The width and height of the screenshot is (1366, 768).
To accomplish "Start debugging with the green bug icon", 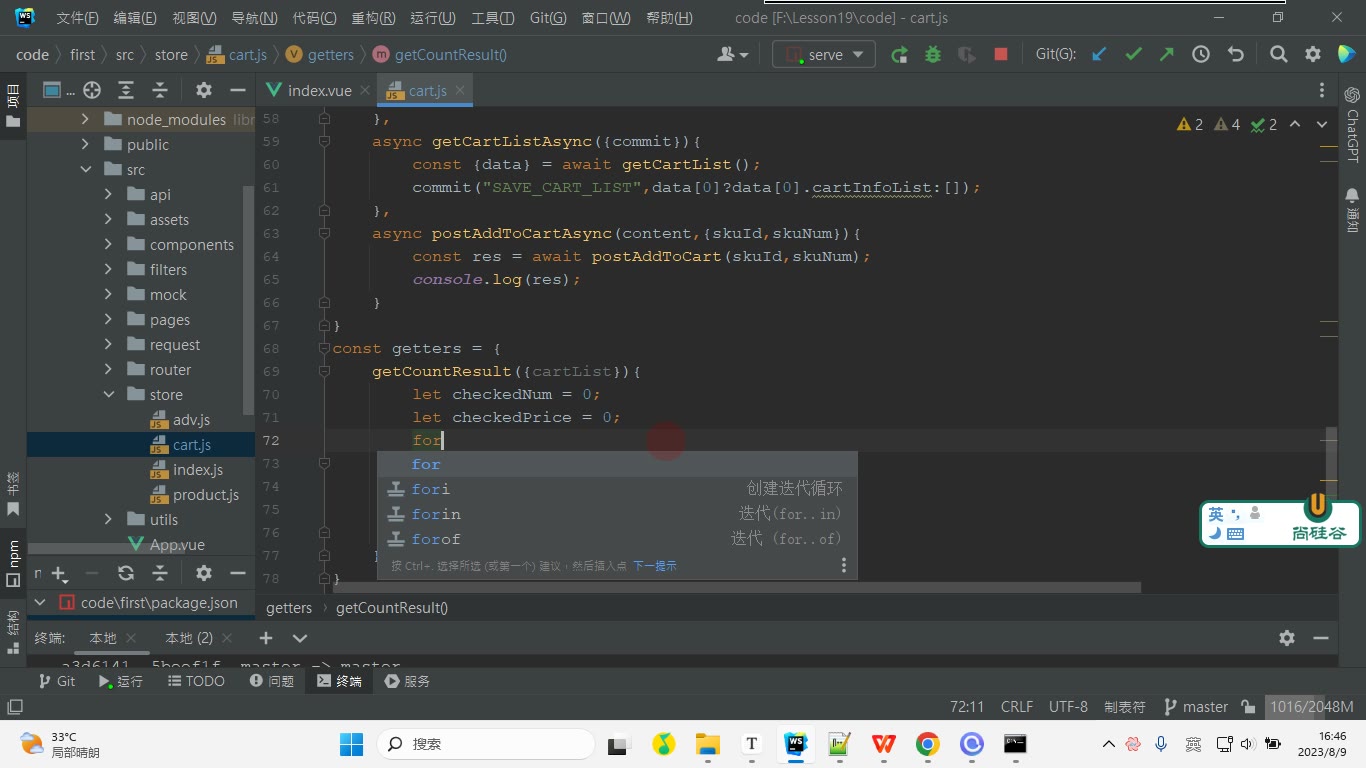I will (x=933, y=55).
